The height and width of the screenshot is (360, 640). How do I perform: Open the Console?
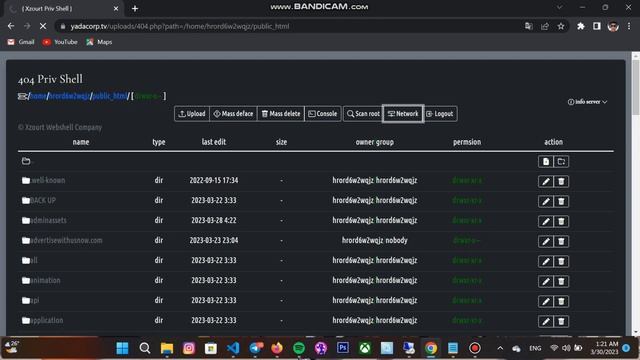coord(323,114)
